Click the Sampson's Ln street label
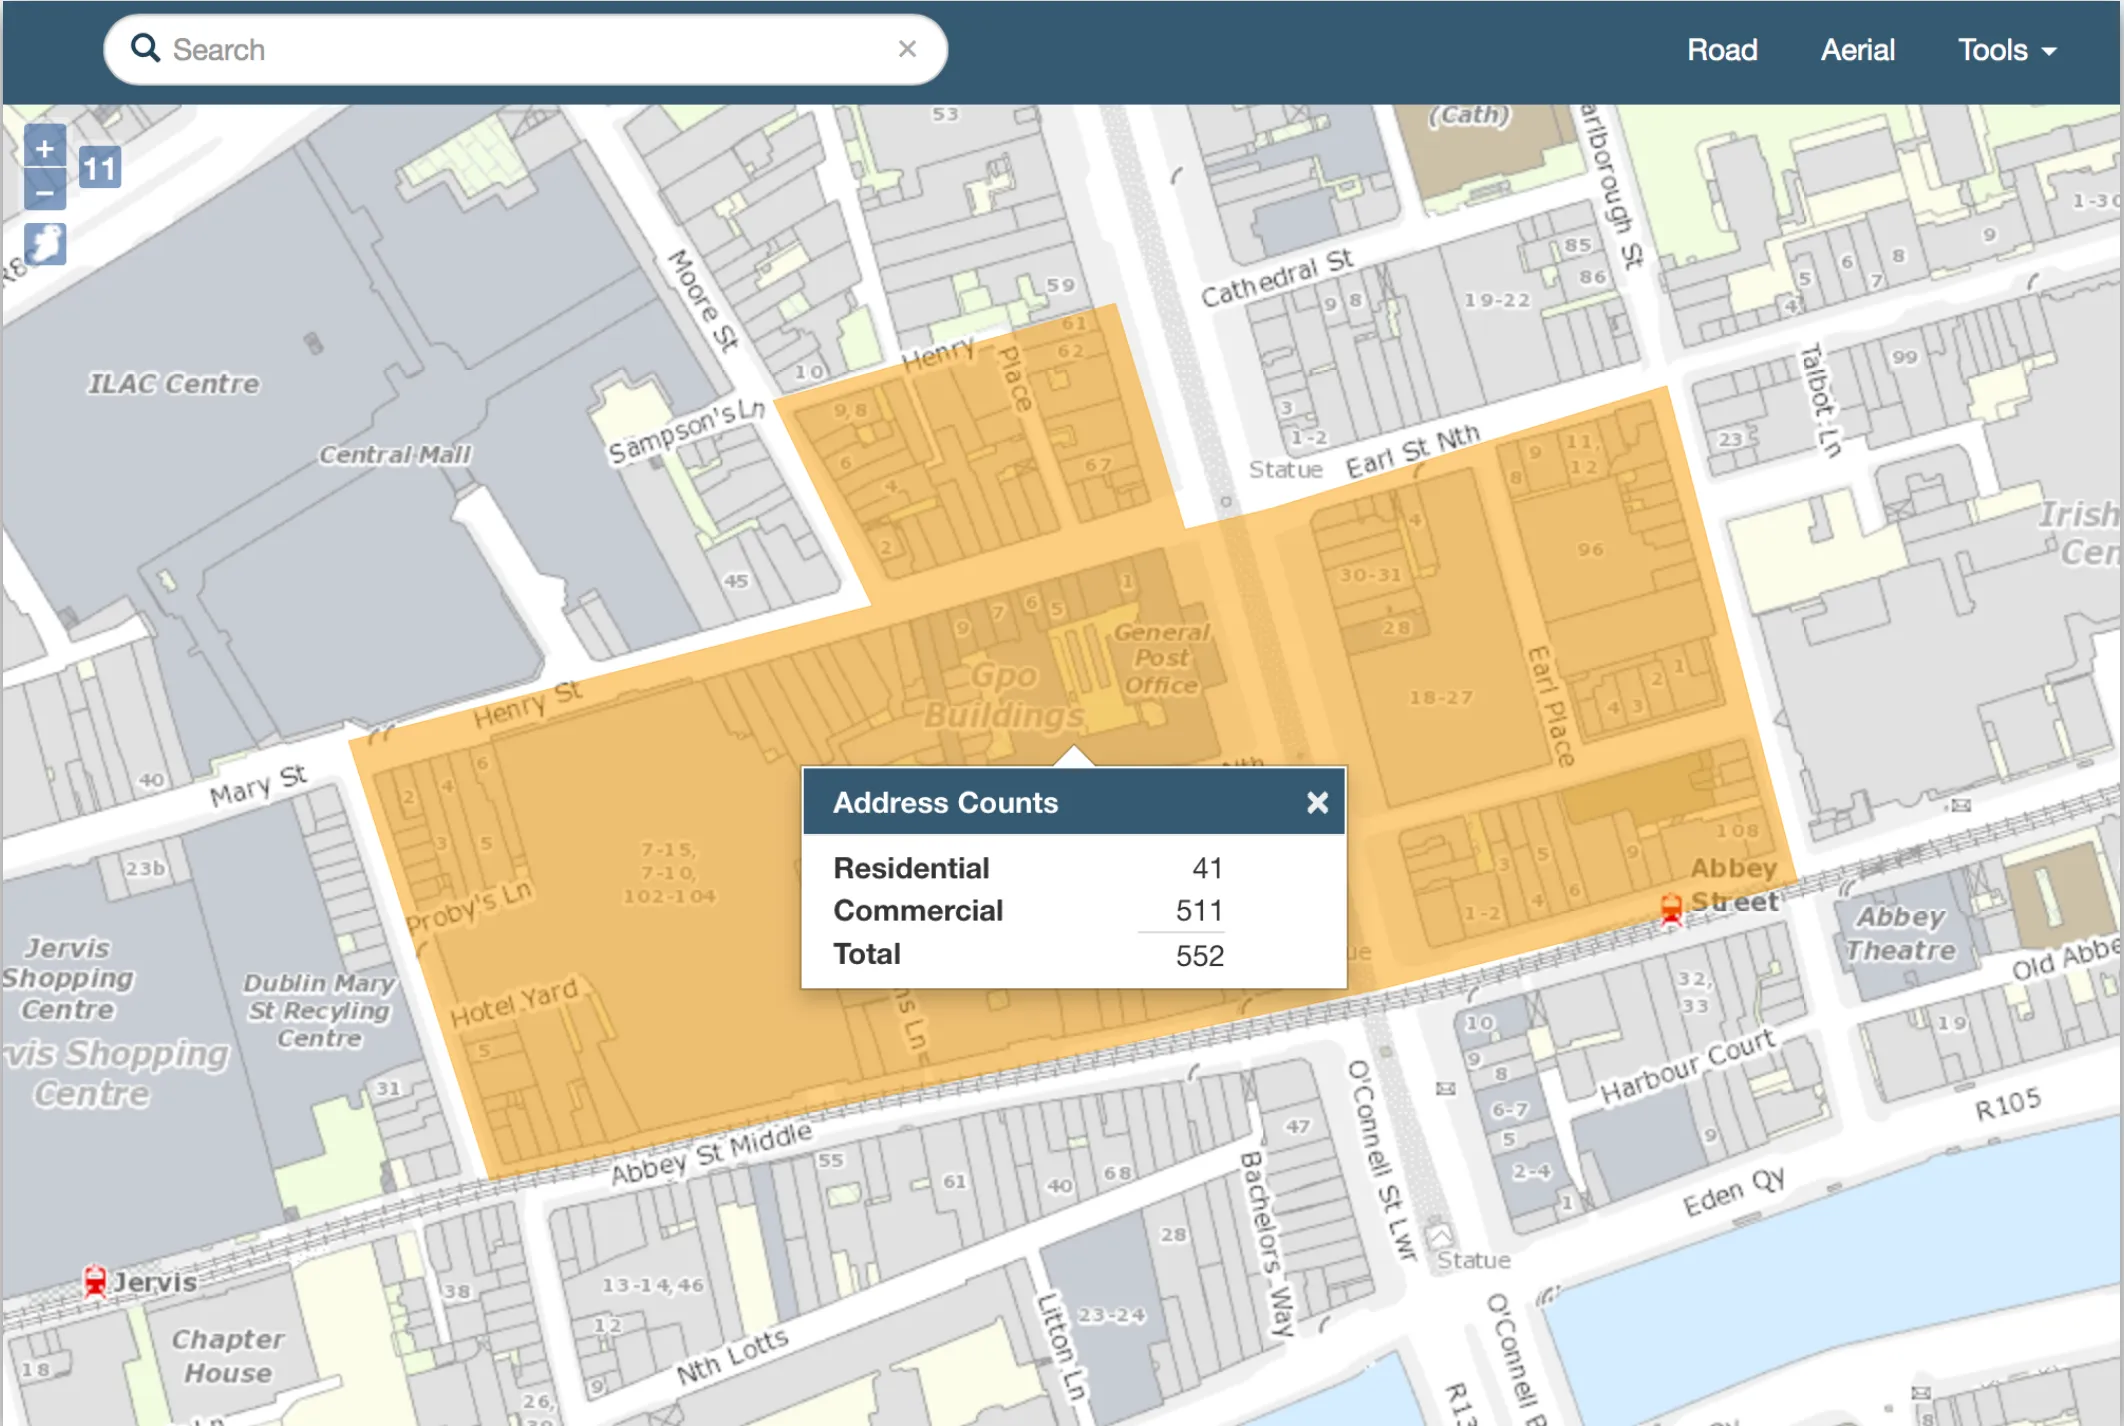Image resolution: width=2124 pixels, height=1426 pixels. [687, 432]
